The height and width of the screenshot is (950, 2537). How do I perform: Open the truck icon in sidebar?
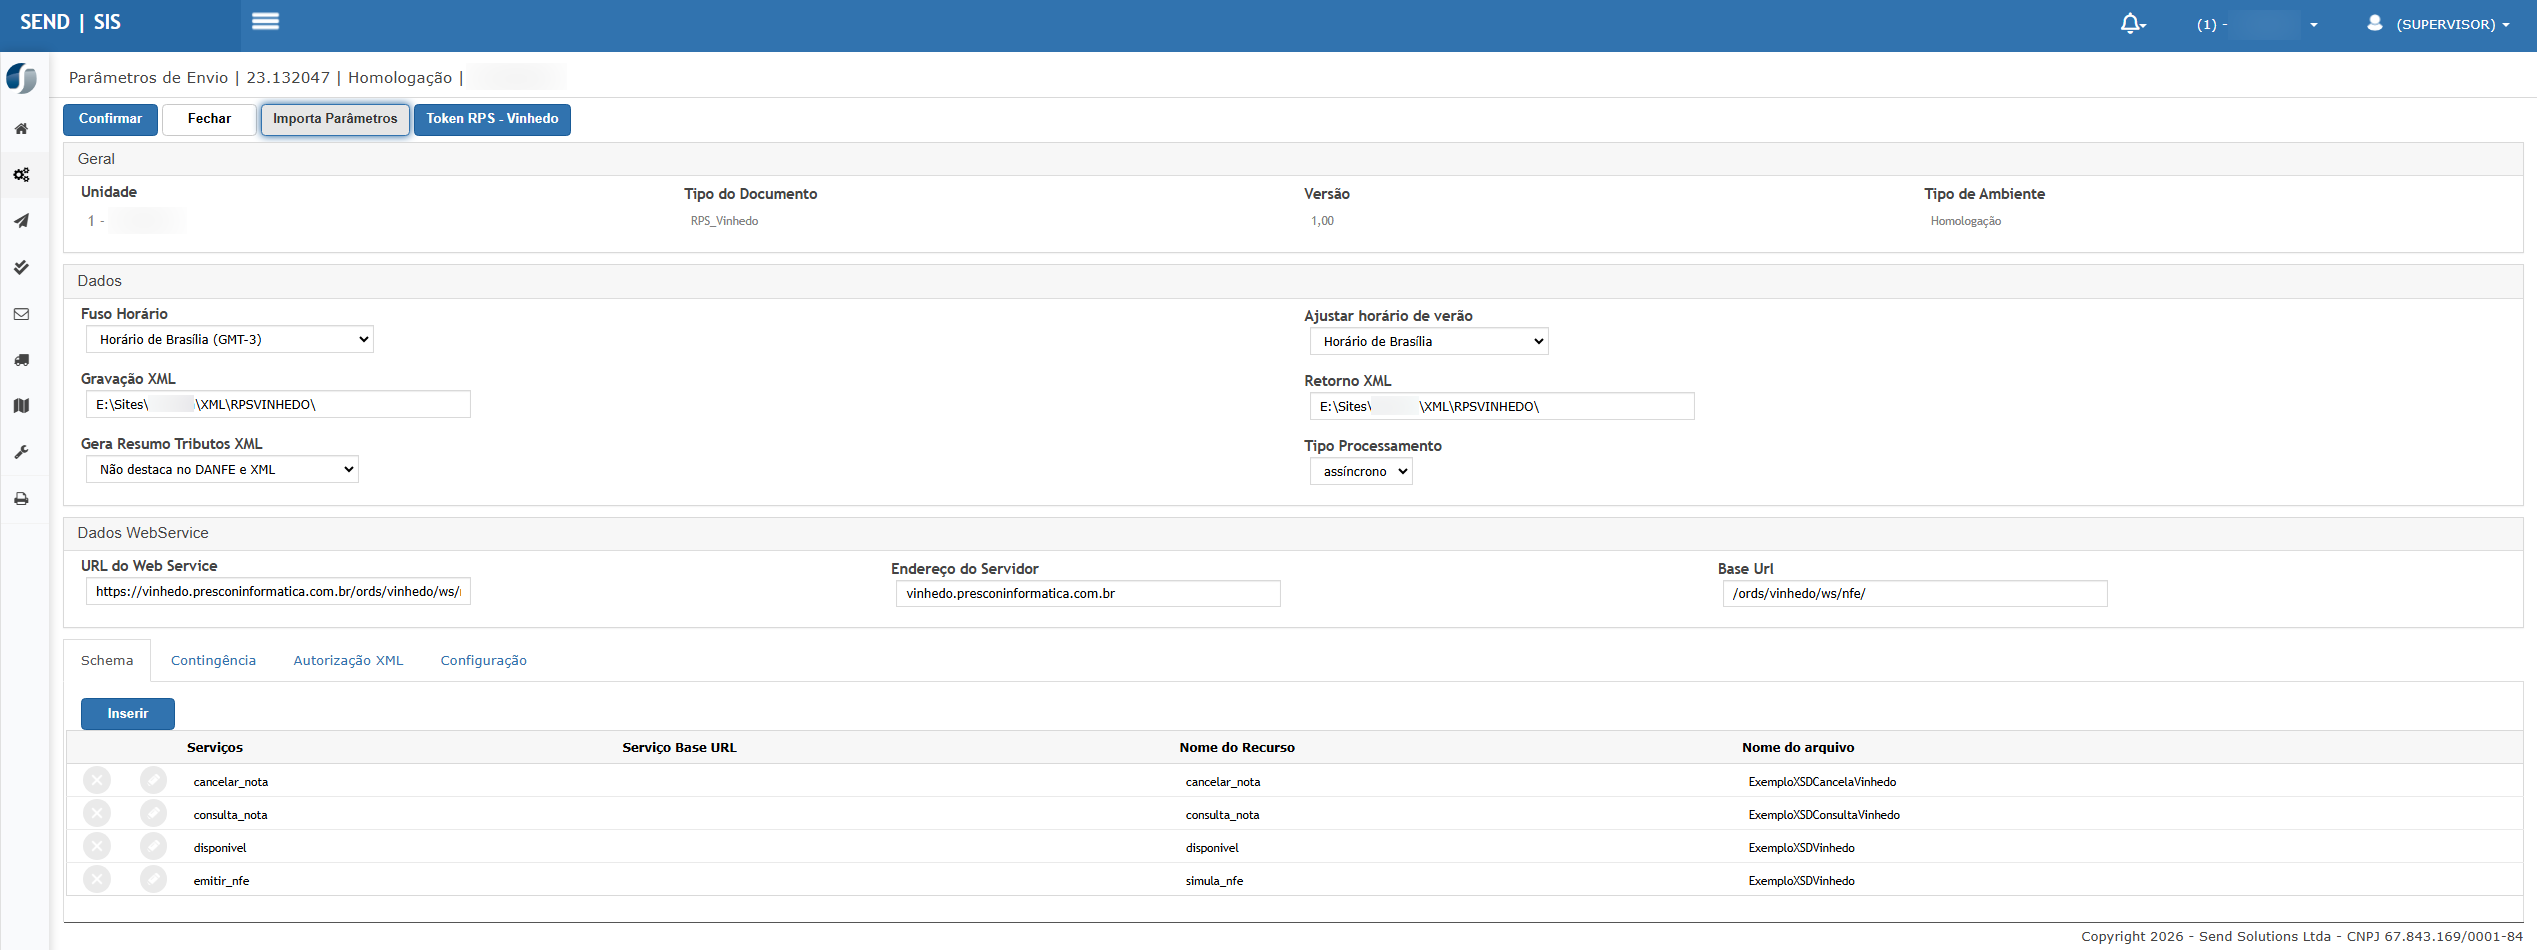[21, 360]
